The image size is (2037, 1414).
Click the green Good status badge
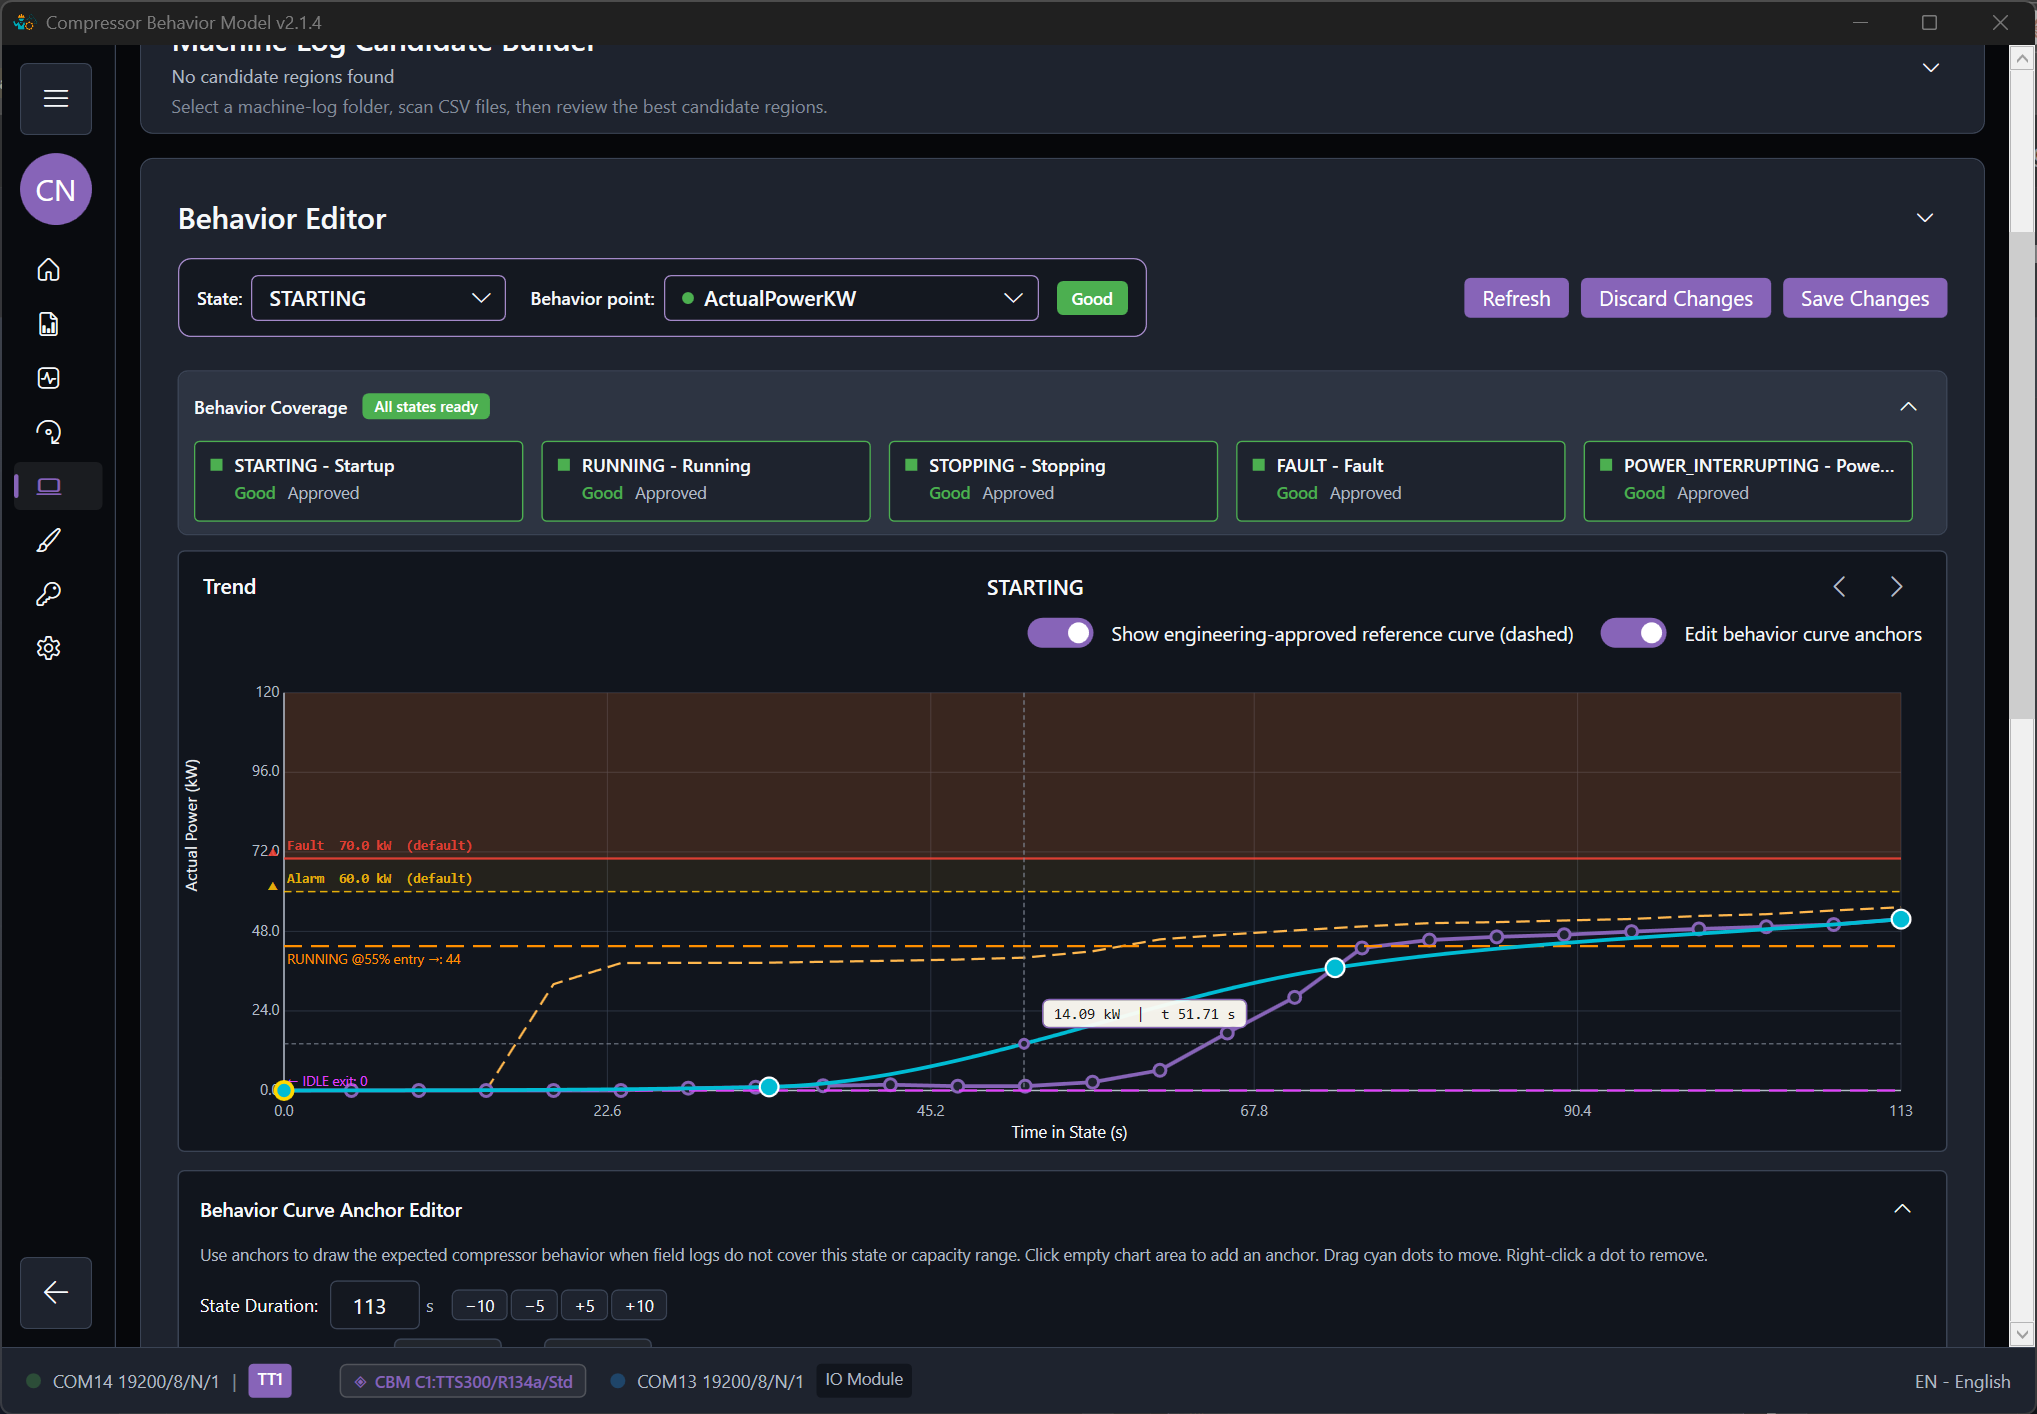(x=1092, y=298)
